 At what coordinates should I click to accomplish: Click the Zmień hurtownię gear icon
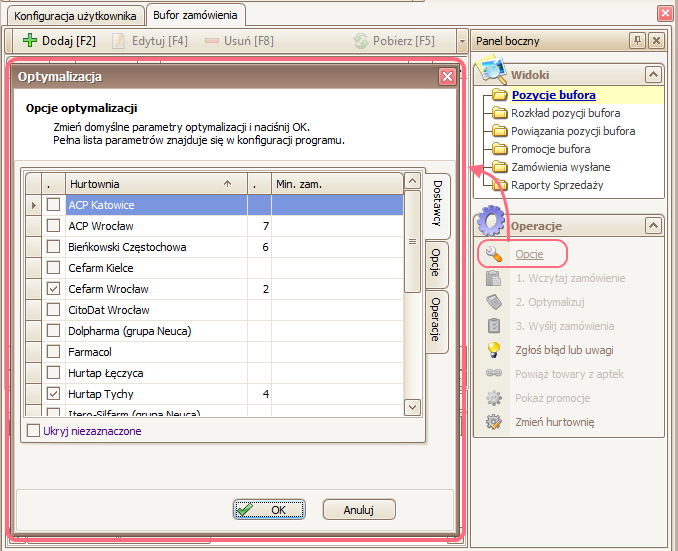(x=492, y=422)
